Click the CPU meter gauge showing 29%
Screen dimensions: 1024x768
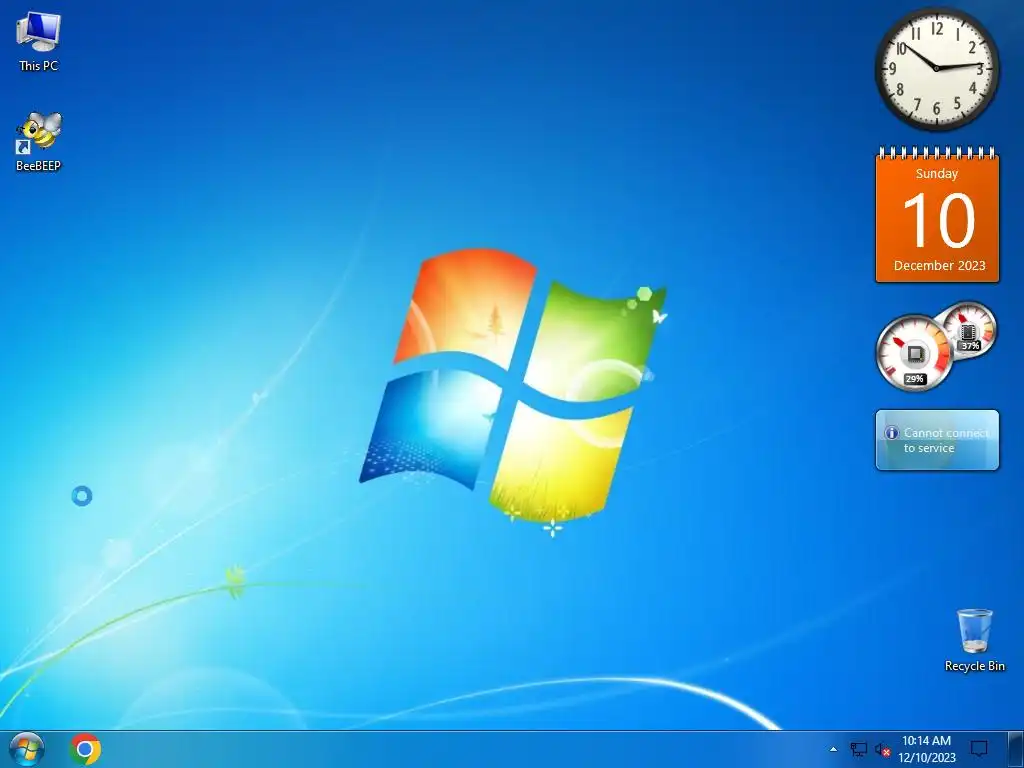(914, 353)
